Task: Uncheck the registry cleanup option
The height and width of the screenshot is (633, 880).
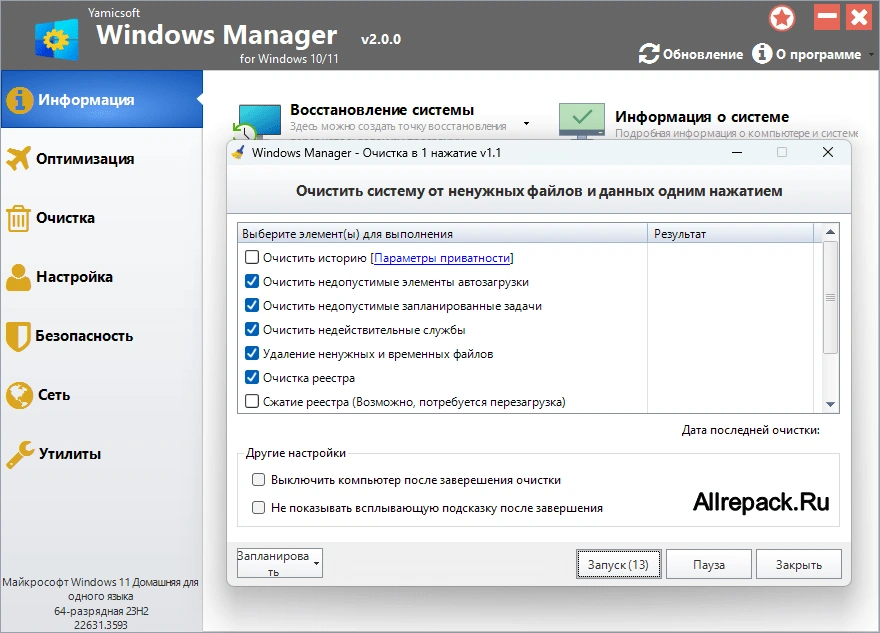Action: (x=252, y=377)
